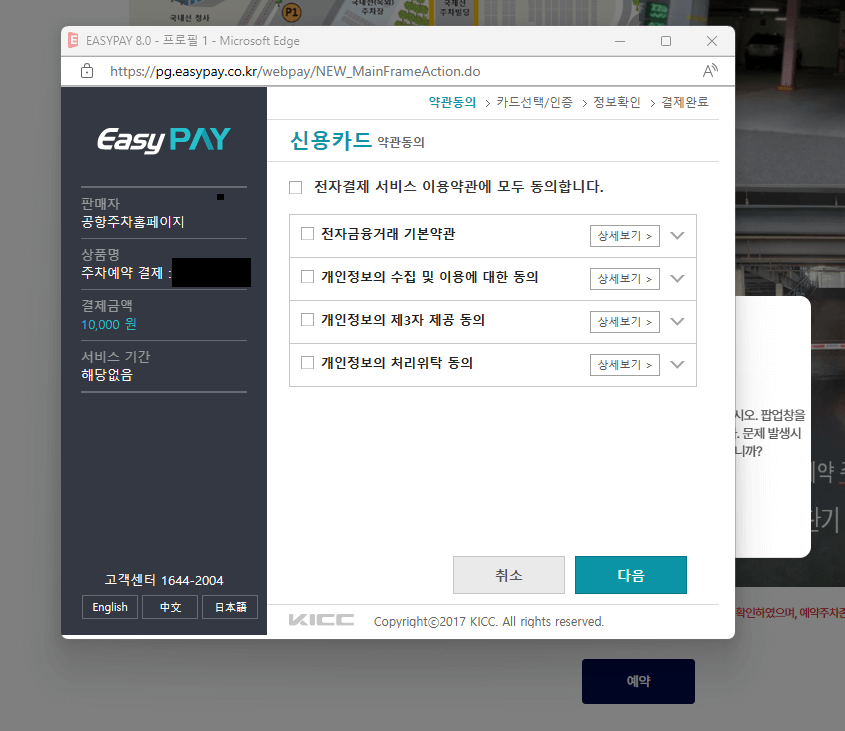Click the 해당없음 service period text
This screenshot has height=731, width=845.
[x=107, y=375]
